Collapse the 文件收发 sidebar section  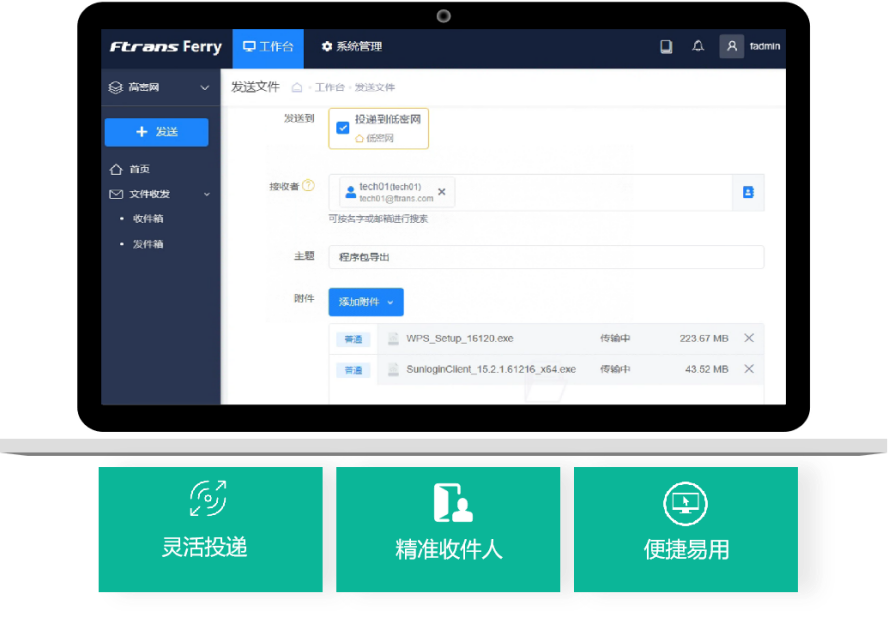coord(208,194)
